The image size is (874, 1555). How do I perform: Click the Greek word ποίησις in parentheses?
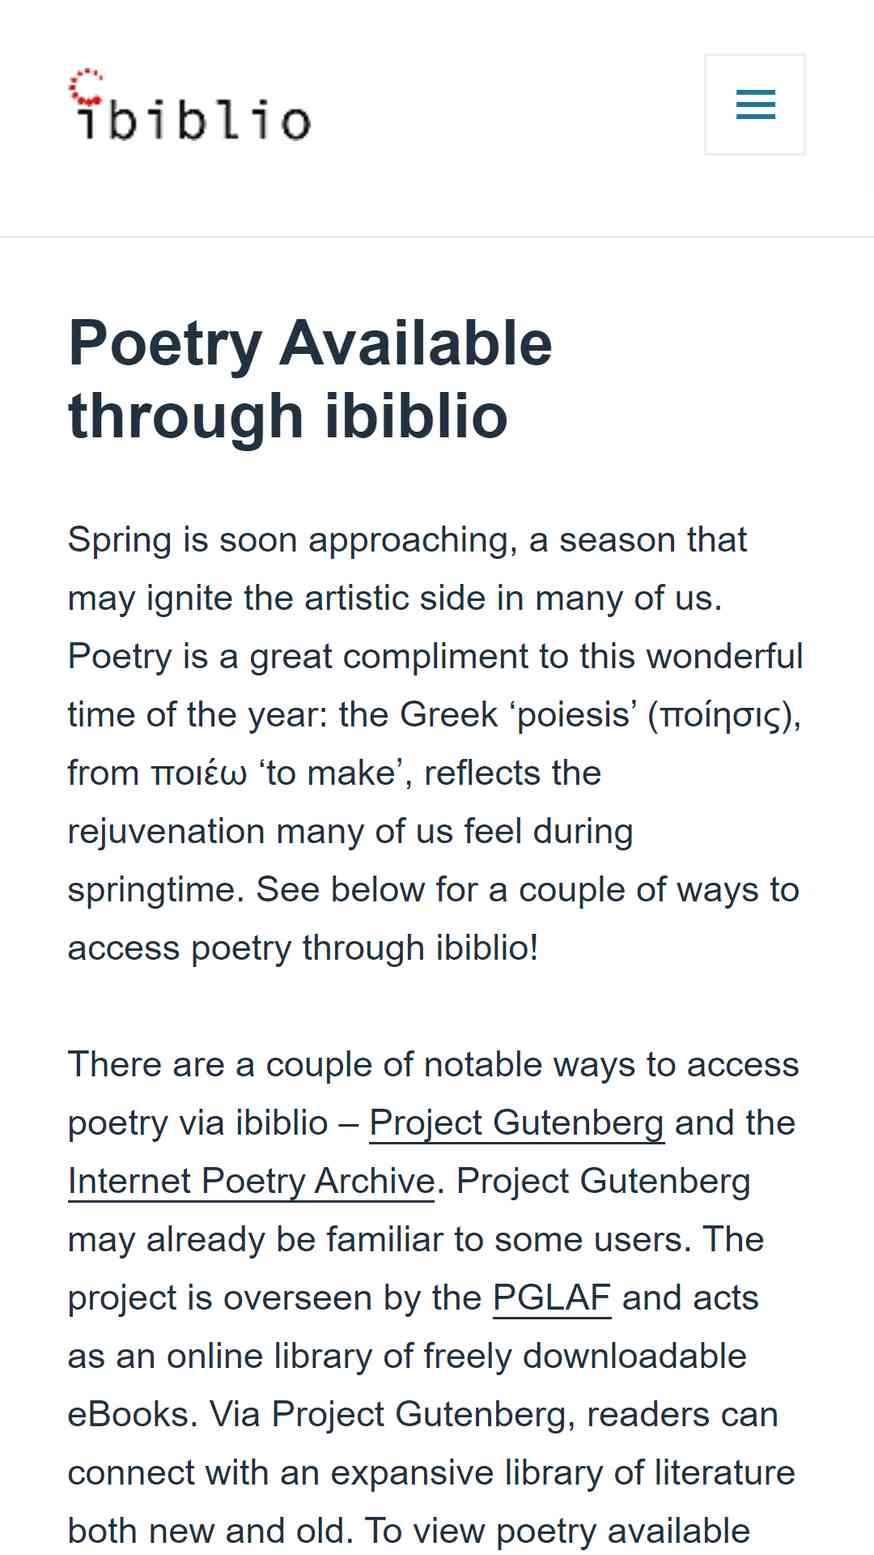(720, 716)
